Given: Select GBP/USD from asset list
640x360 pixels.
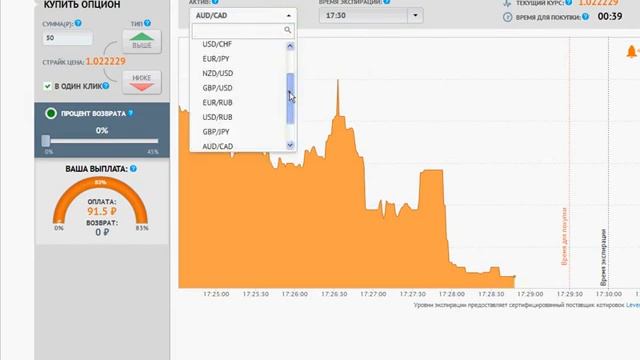Looking at the screenshot, I should point(217,88).
